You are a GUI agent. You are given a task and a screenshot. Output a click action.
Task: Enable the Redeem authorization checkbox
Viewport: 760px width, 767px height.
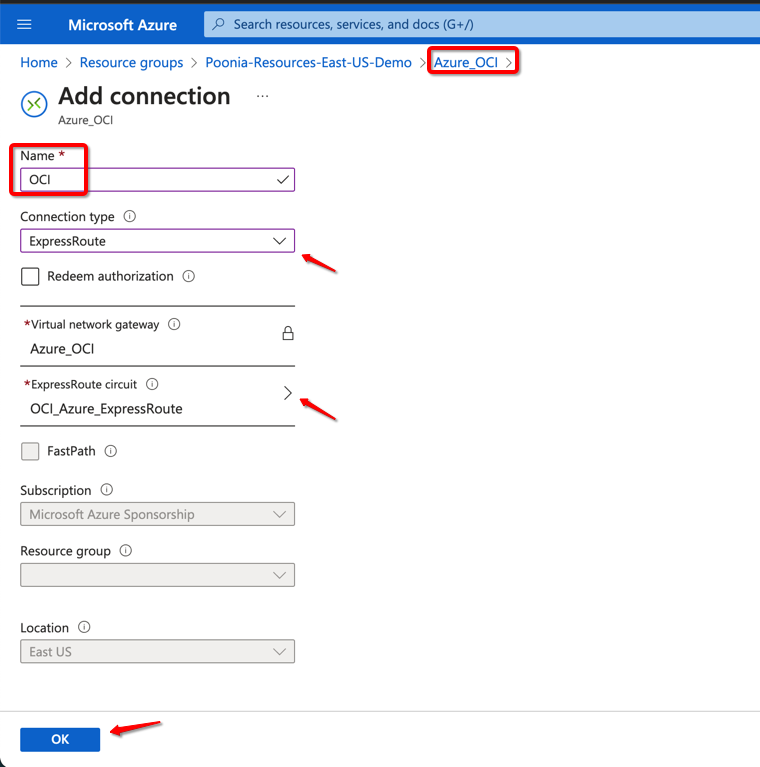(x=30, y=277)
